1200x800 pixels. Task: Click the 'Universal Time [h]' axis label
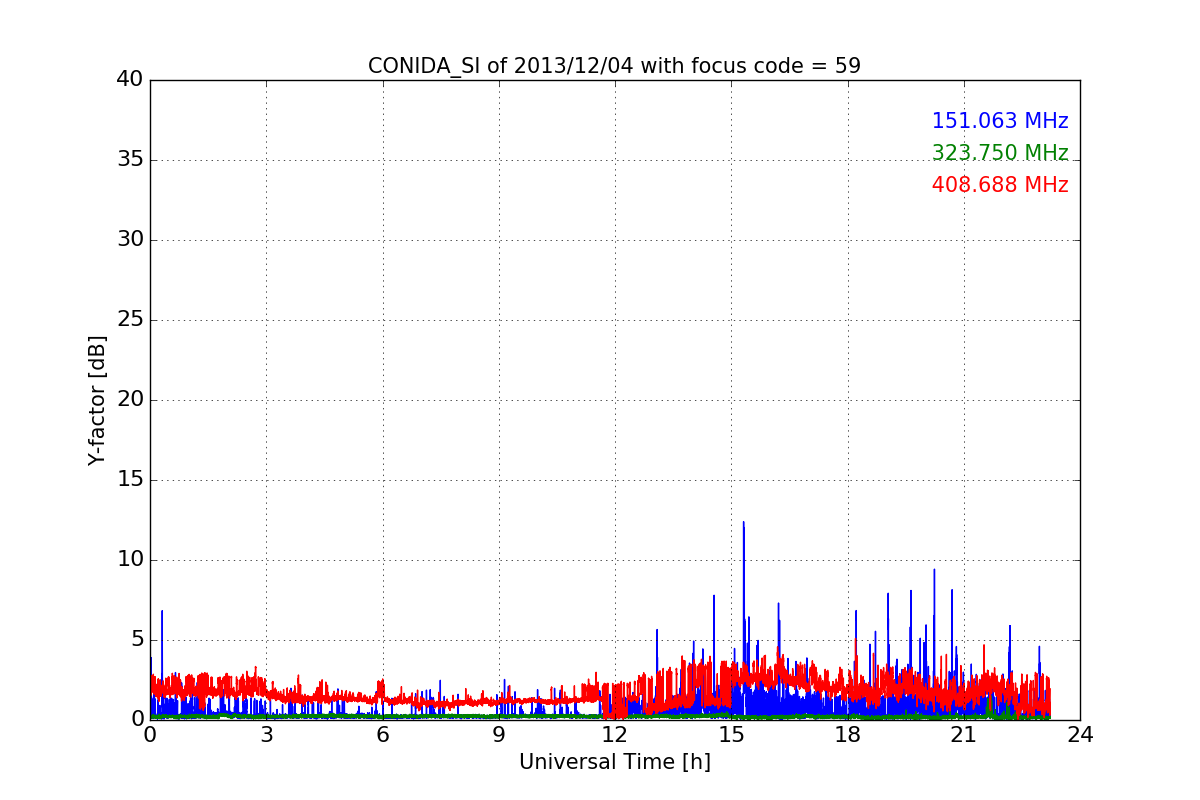tap(615, 762)
